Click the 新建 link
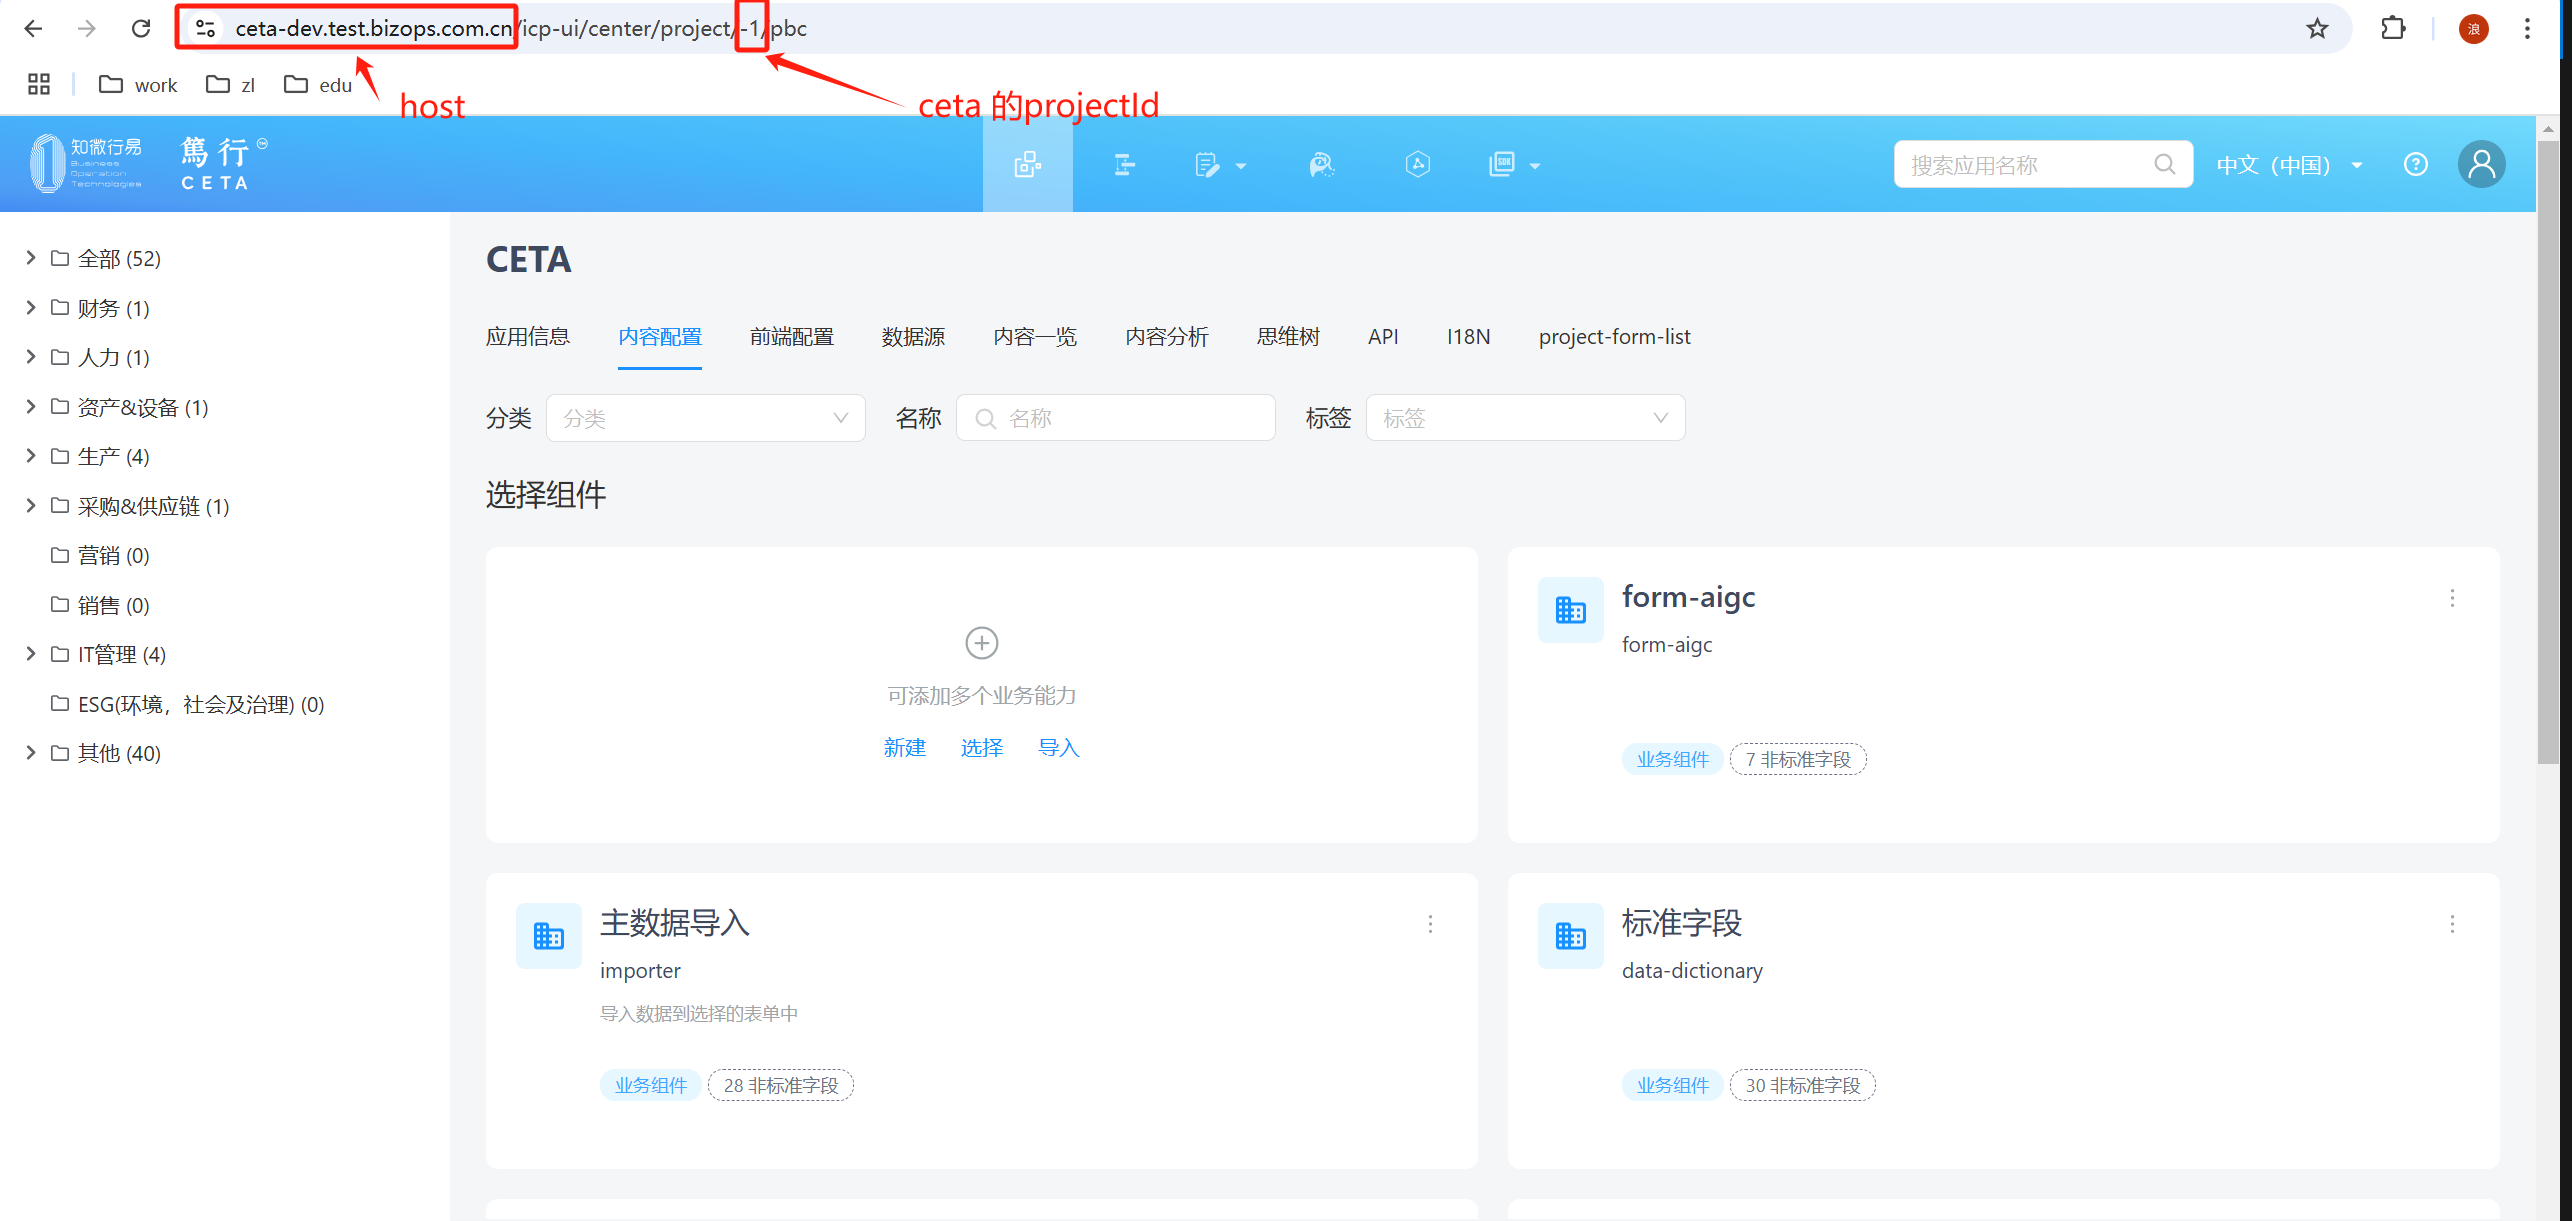 [905, 748]
